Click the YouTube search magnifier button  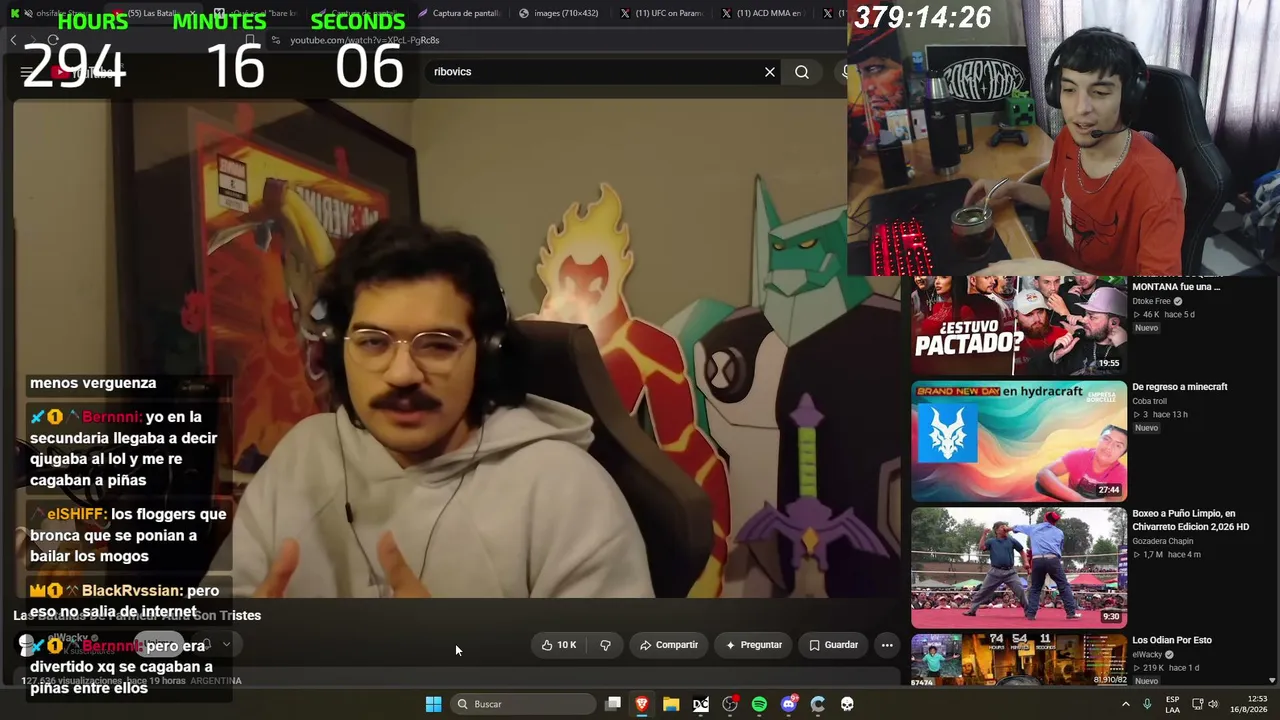pyautogui.click(x=802, y=72)
